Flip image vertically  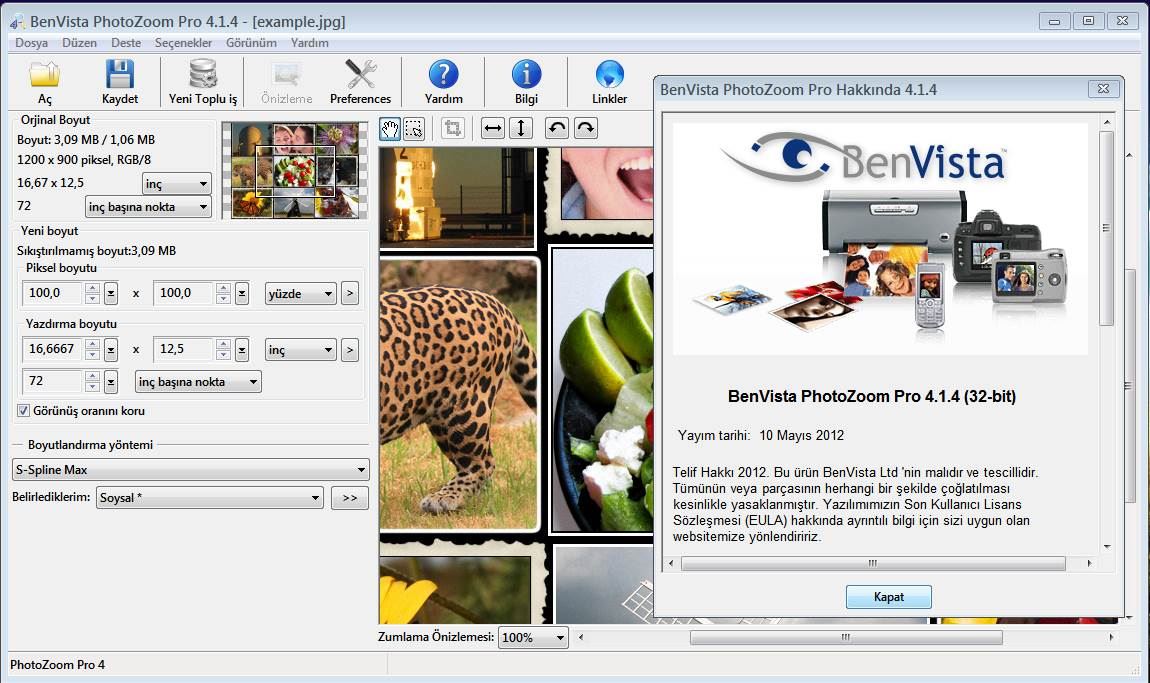521,128
